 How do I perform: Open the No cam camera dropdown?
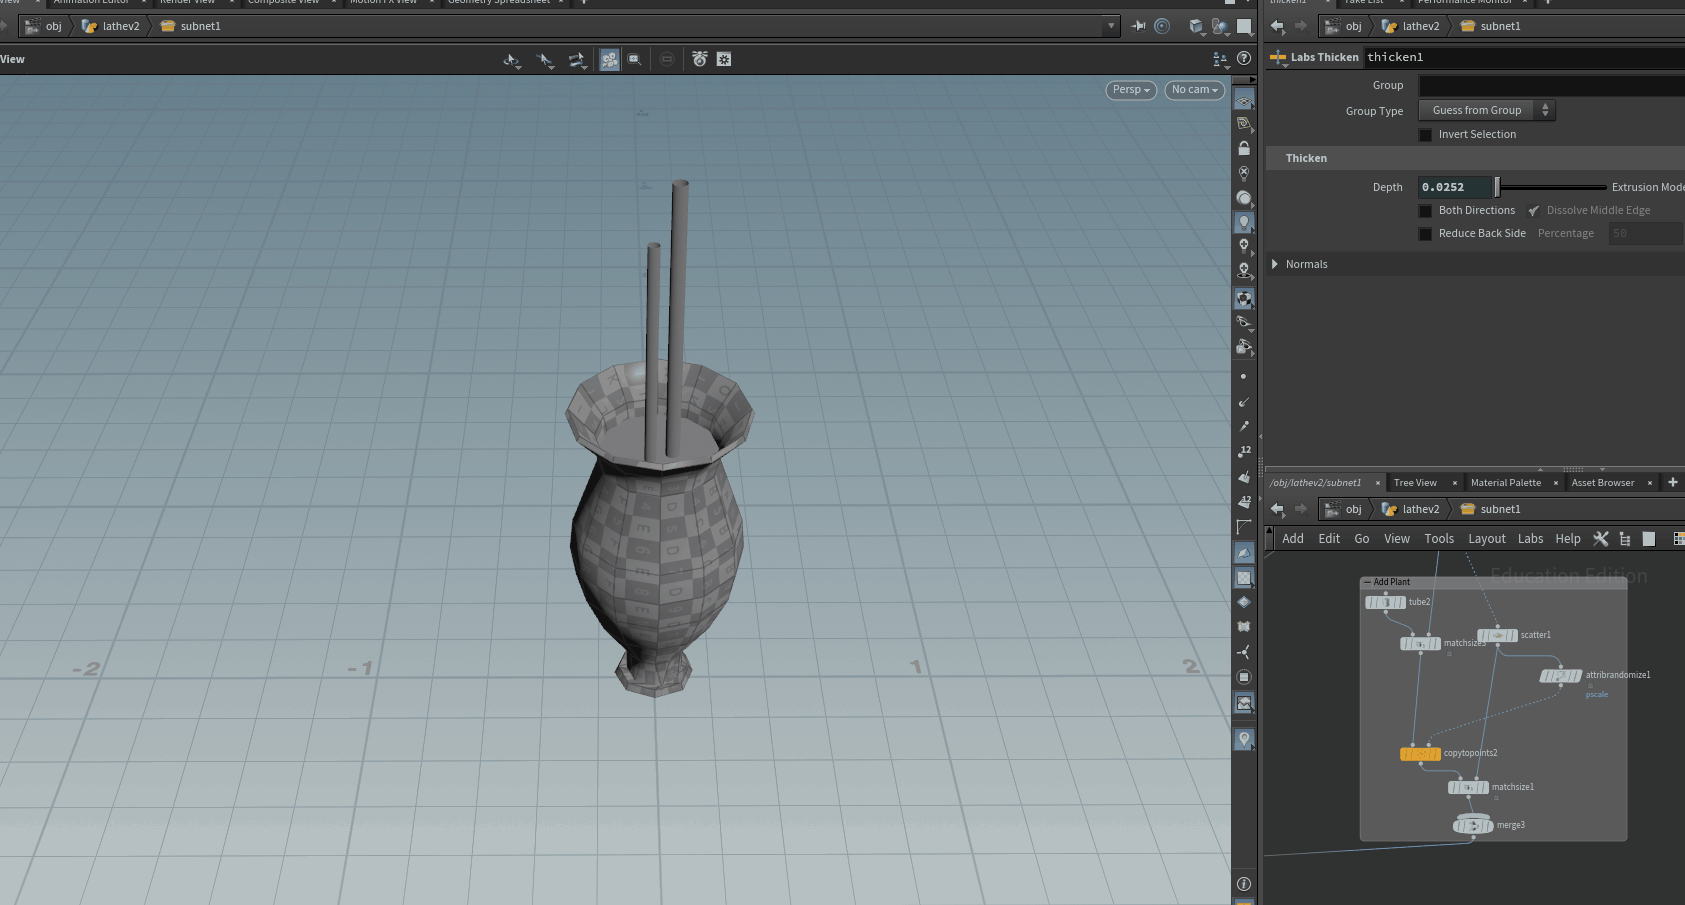pos(1195,90)
